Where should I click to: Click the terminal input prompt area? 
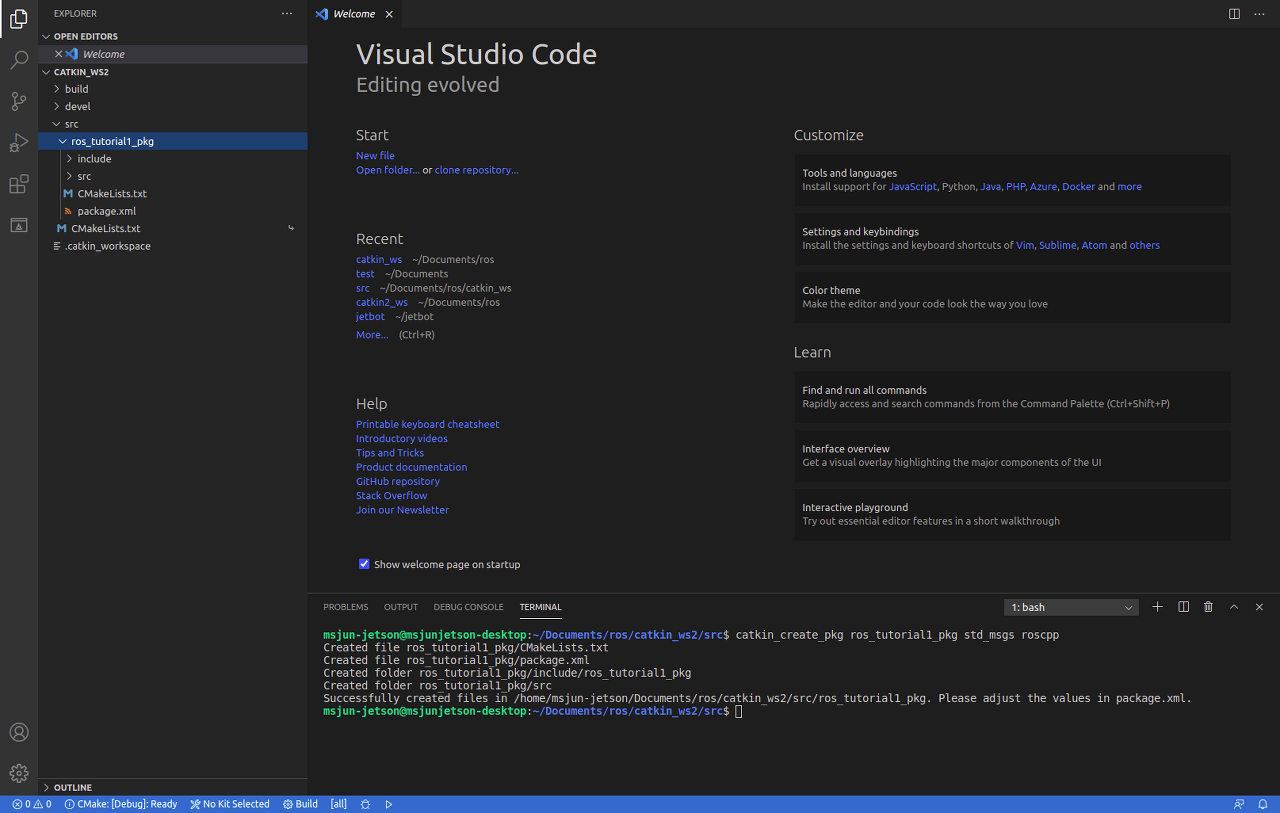click(739, 711)
